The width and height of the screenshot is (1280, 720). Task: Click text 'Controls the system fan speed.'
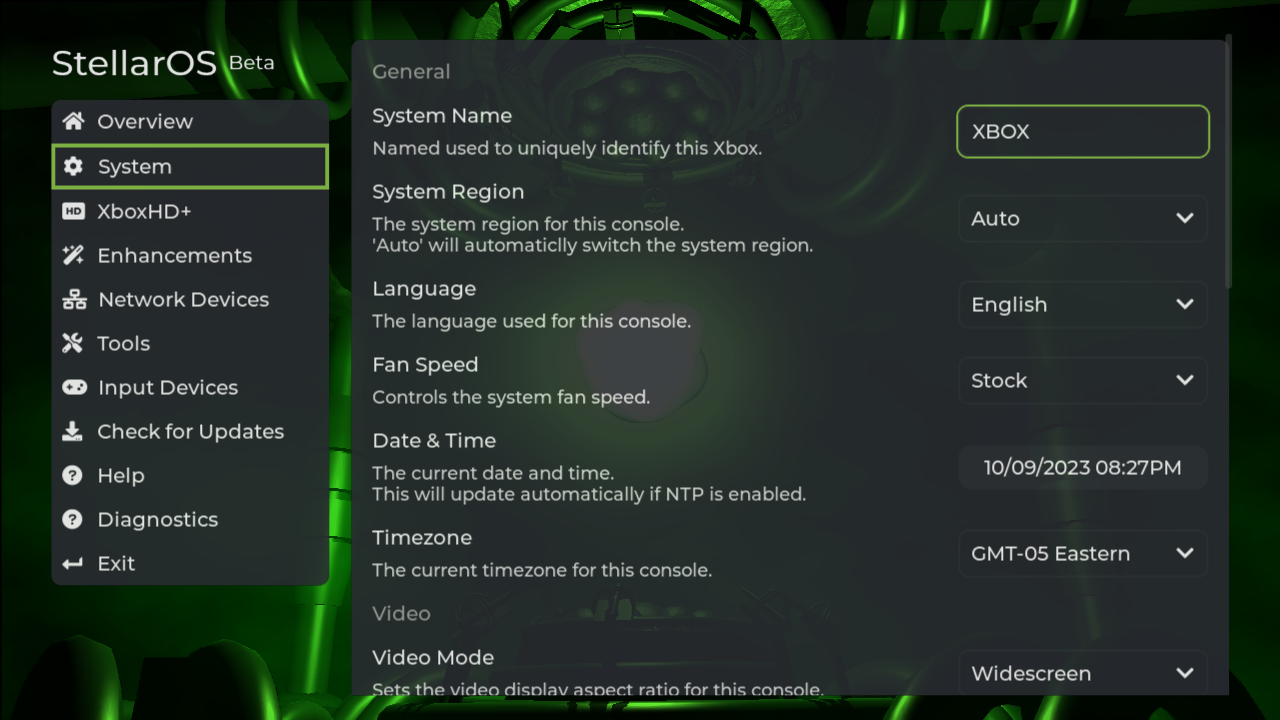tap(511, 398)
